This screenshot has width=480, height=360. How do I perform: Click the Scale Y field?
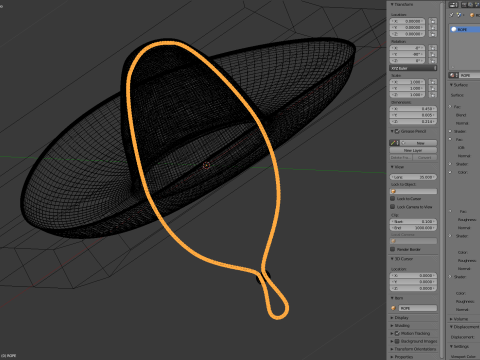pos(408,88)
